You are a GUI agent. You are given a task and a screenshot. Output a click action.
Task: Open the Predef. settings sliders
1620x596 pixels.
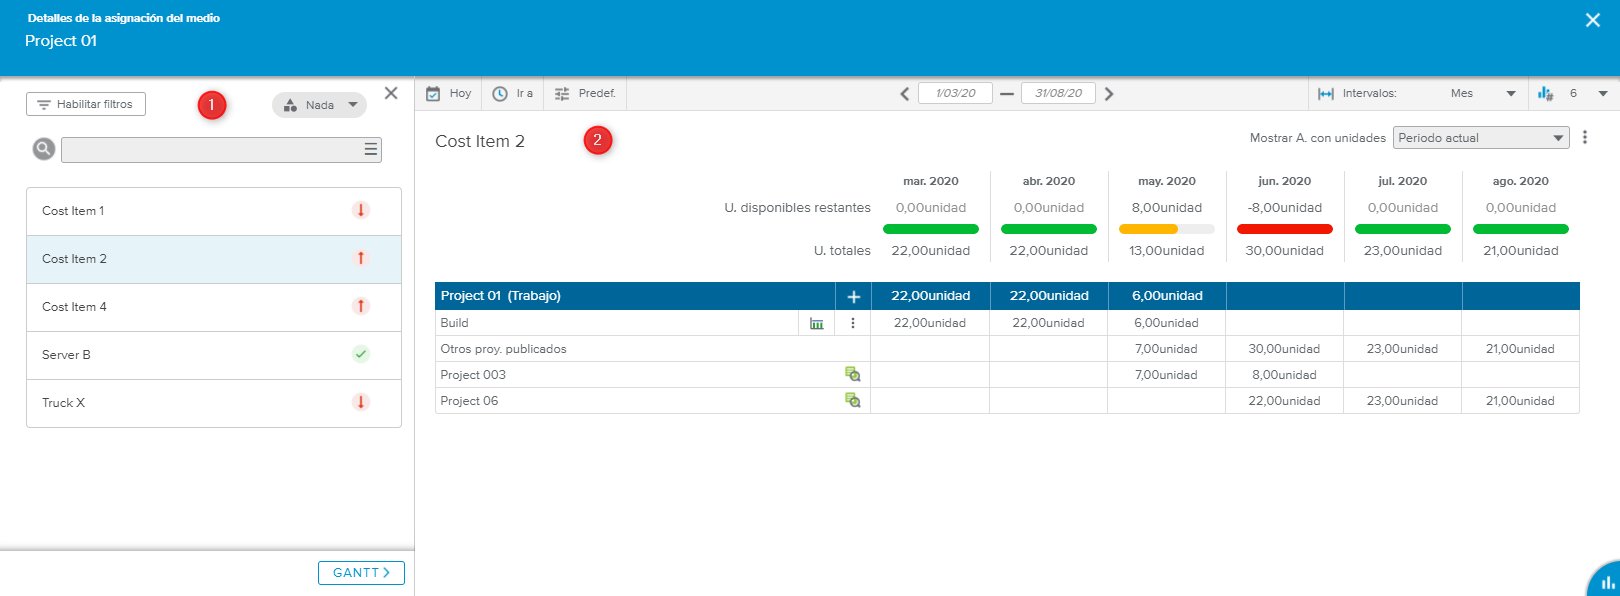coord(585,93)
